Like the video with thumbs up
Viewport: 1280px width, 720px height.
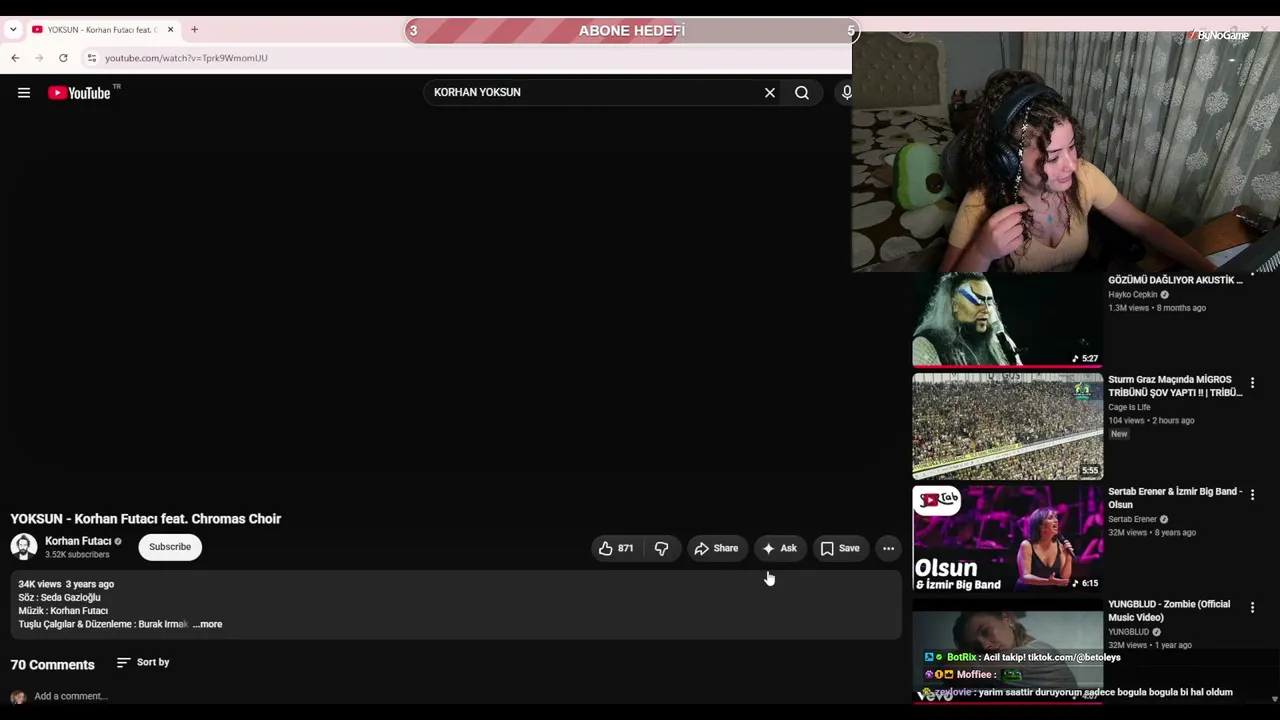[615, 548]
